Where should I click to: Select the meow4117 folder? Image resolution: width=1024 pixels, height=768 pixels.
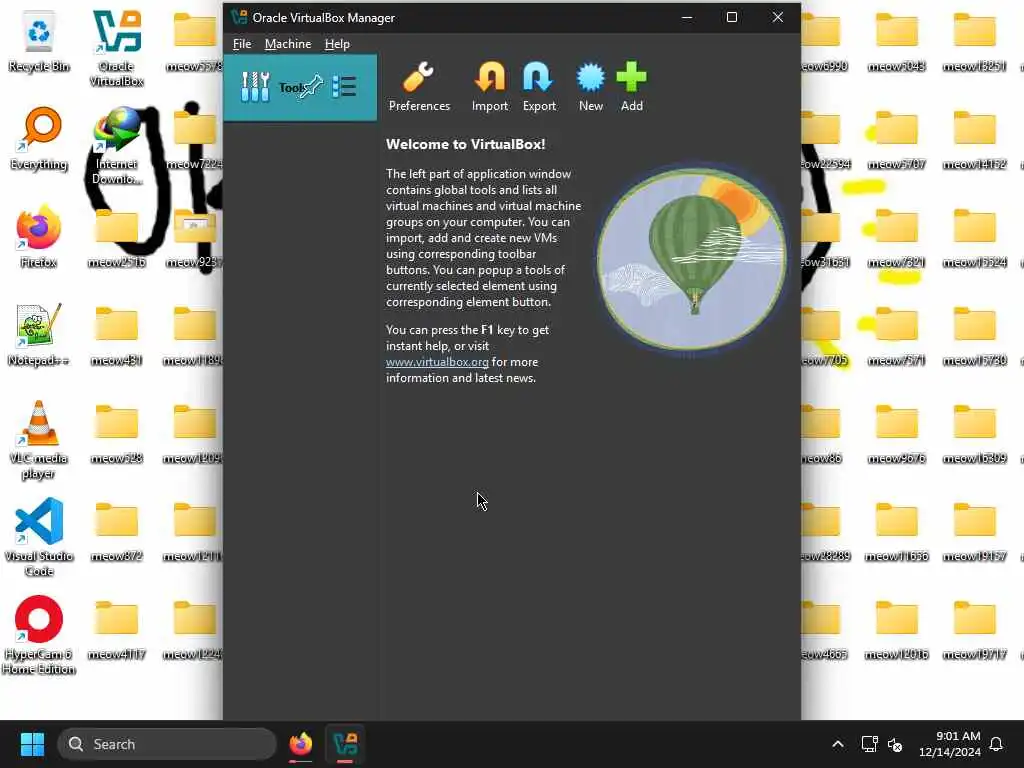116,629
